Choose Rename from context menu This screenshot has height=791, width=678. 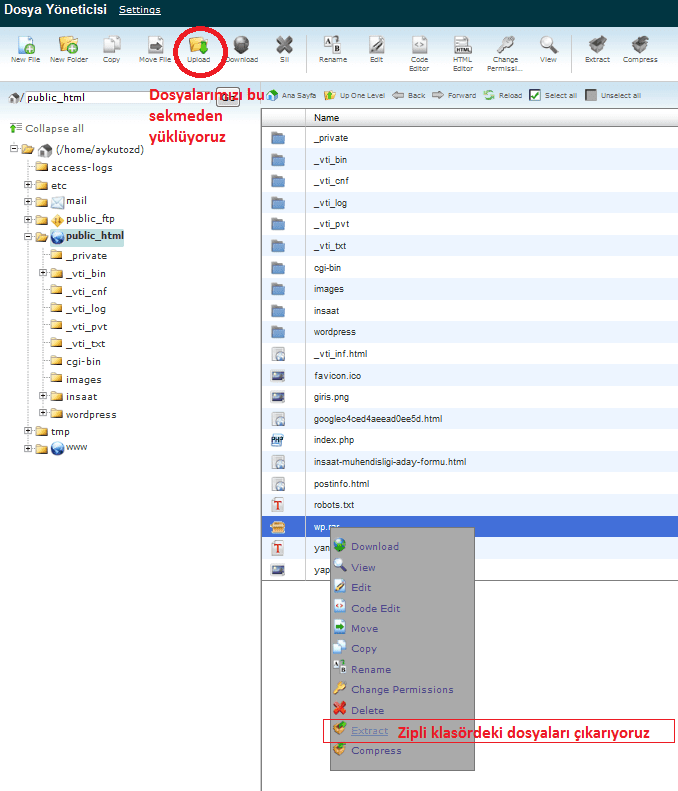pyautogui.click(x=371, y=670)
